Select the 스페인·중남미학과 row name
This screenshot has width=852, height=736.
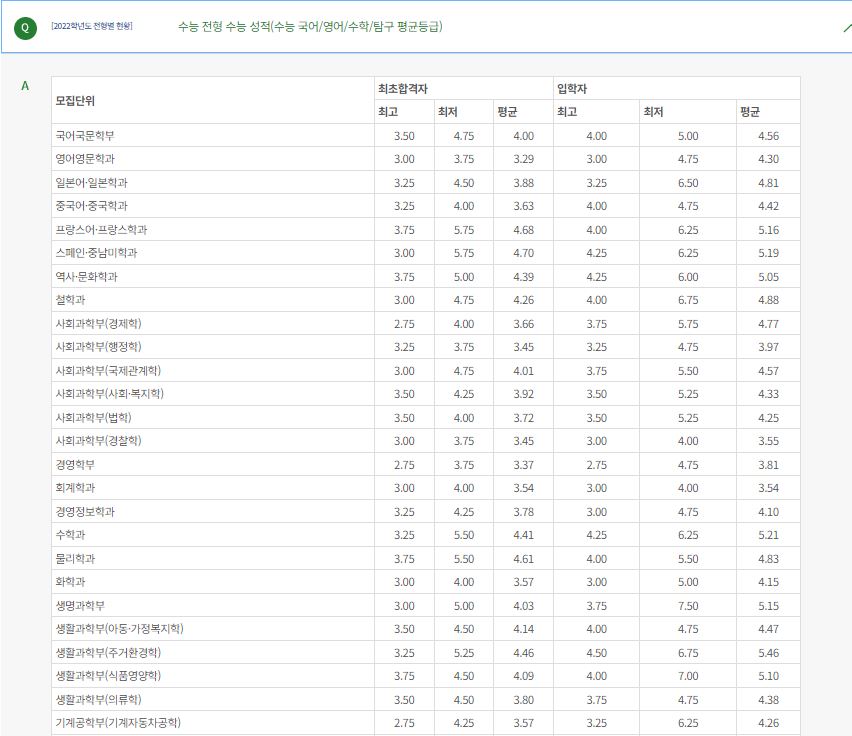[96, 253]
